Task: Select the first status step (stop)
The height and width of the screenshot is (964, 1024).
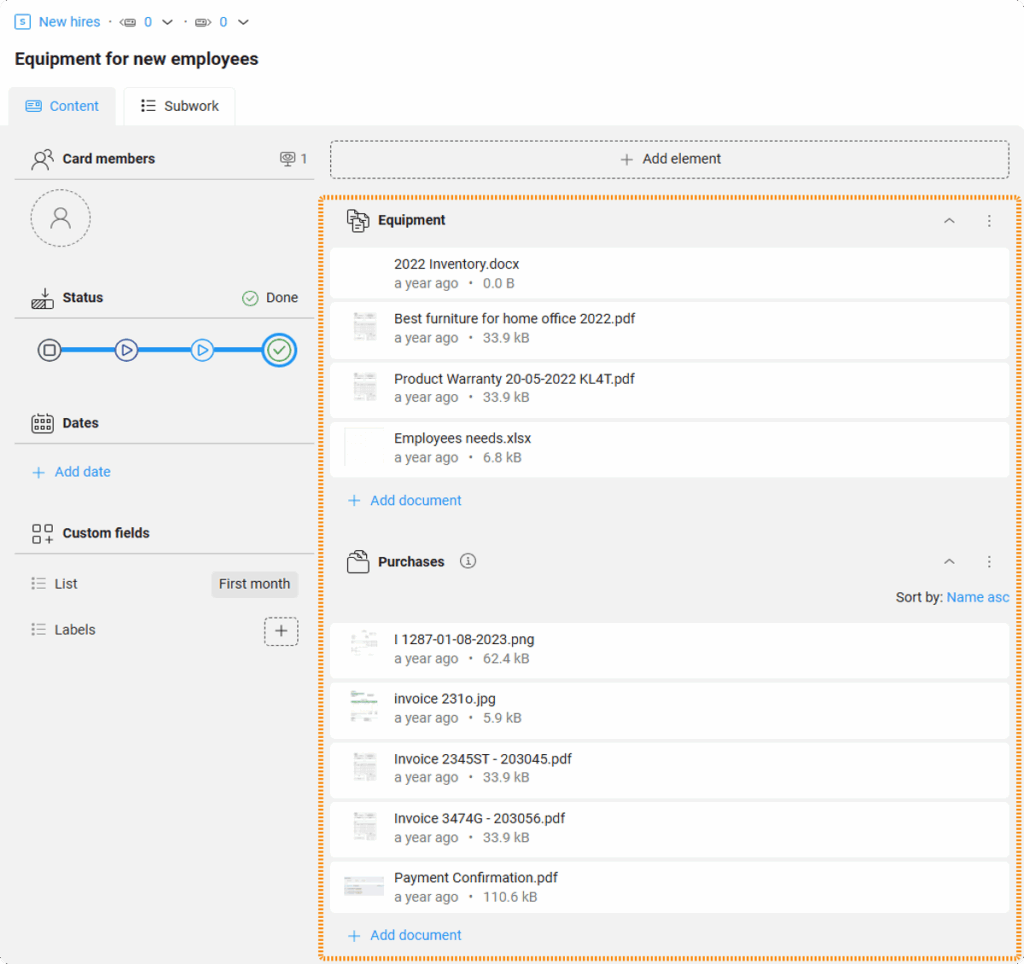Action: pyautogui.click(x=49, y=350)
